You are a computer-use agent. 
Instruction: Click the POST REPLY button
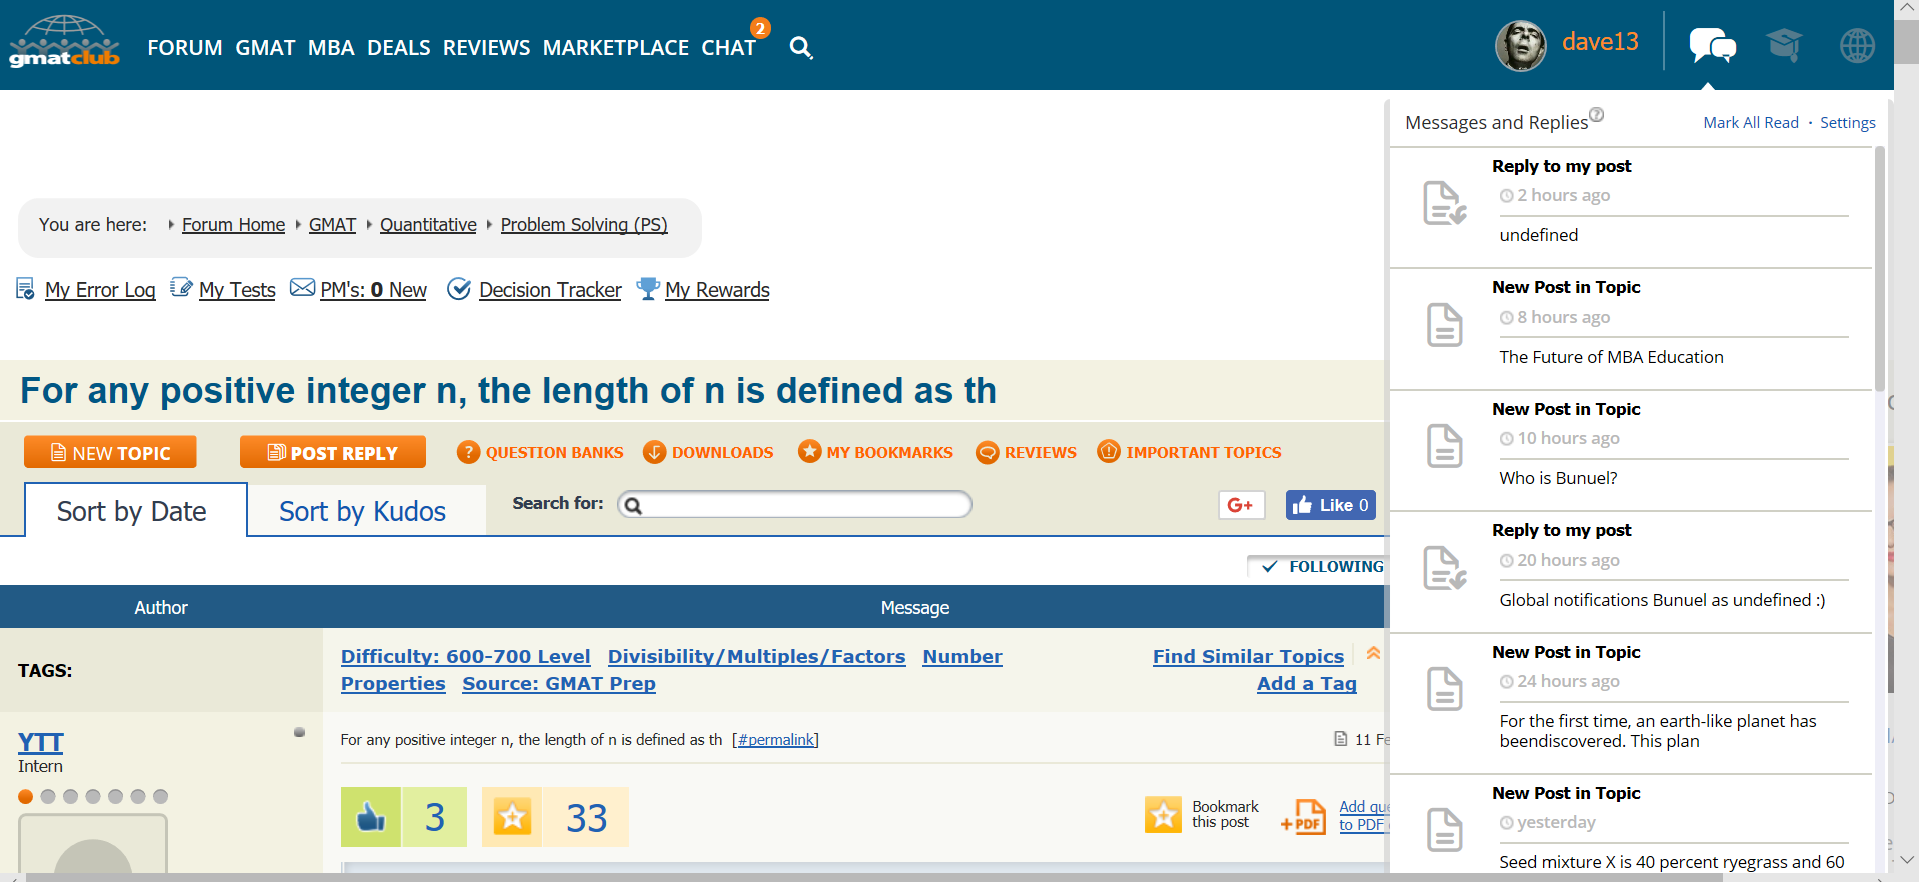(x=332, y=452)
